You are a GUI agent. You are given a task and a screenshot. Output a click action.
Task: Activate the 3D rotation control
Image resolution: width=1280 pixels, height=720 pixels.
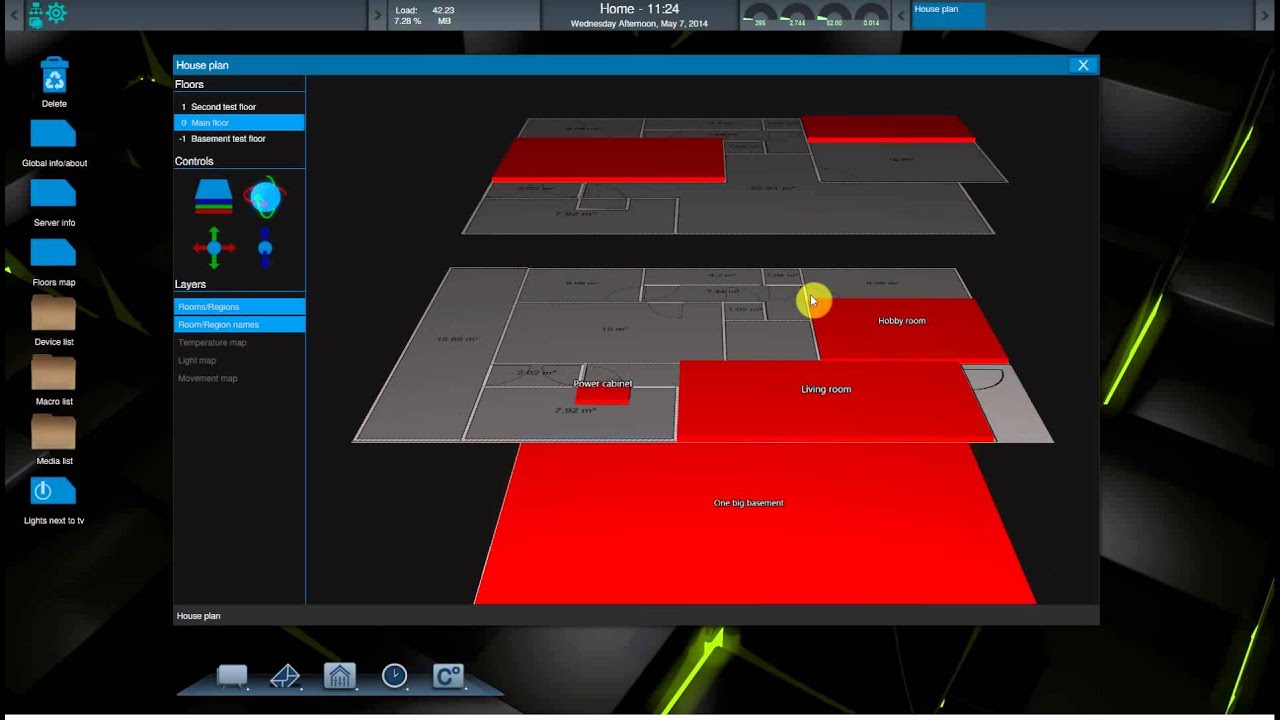[x=263, y=197]
